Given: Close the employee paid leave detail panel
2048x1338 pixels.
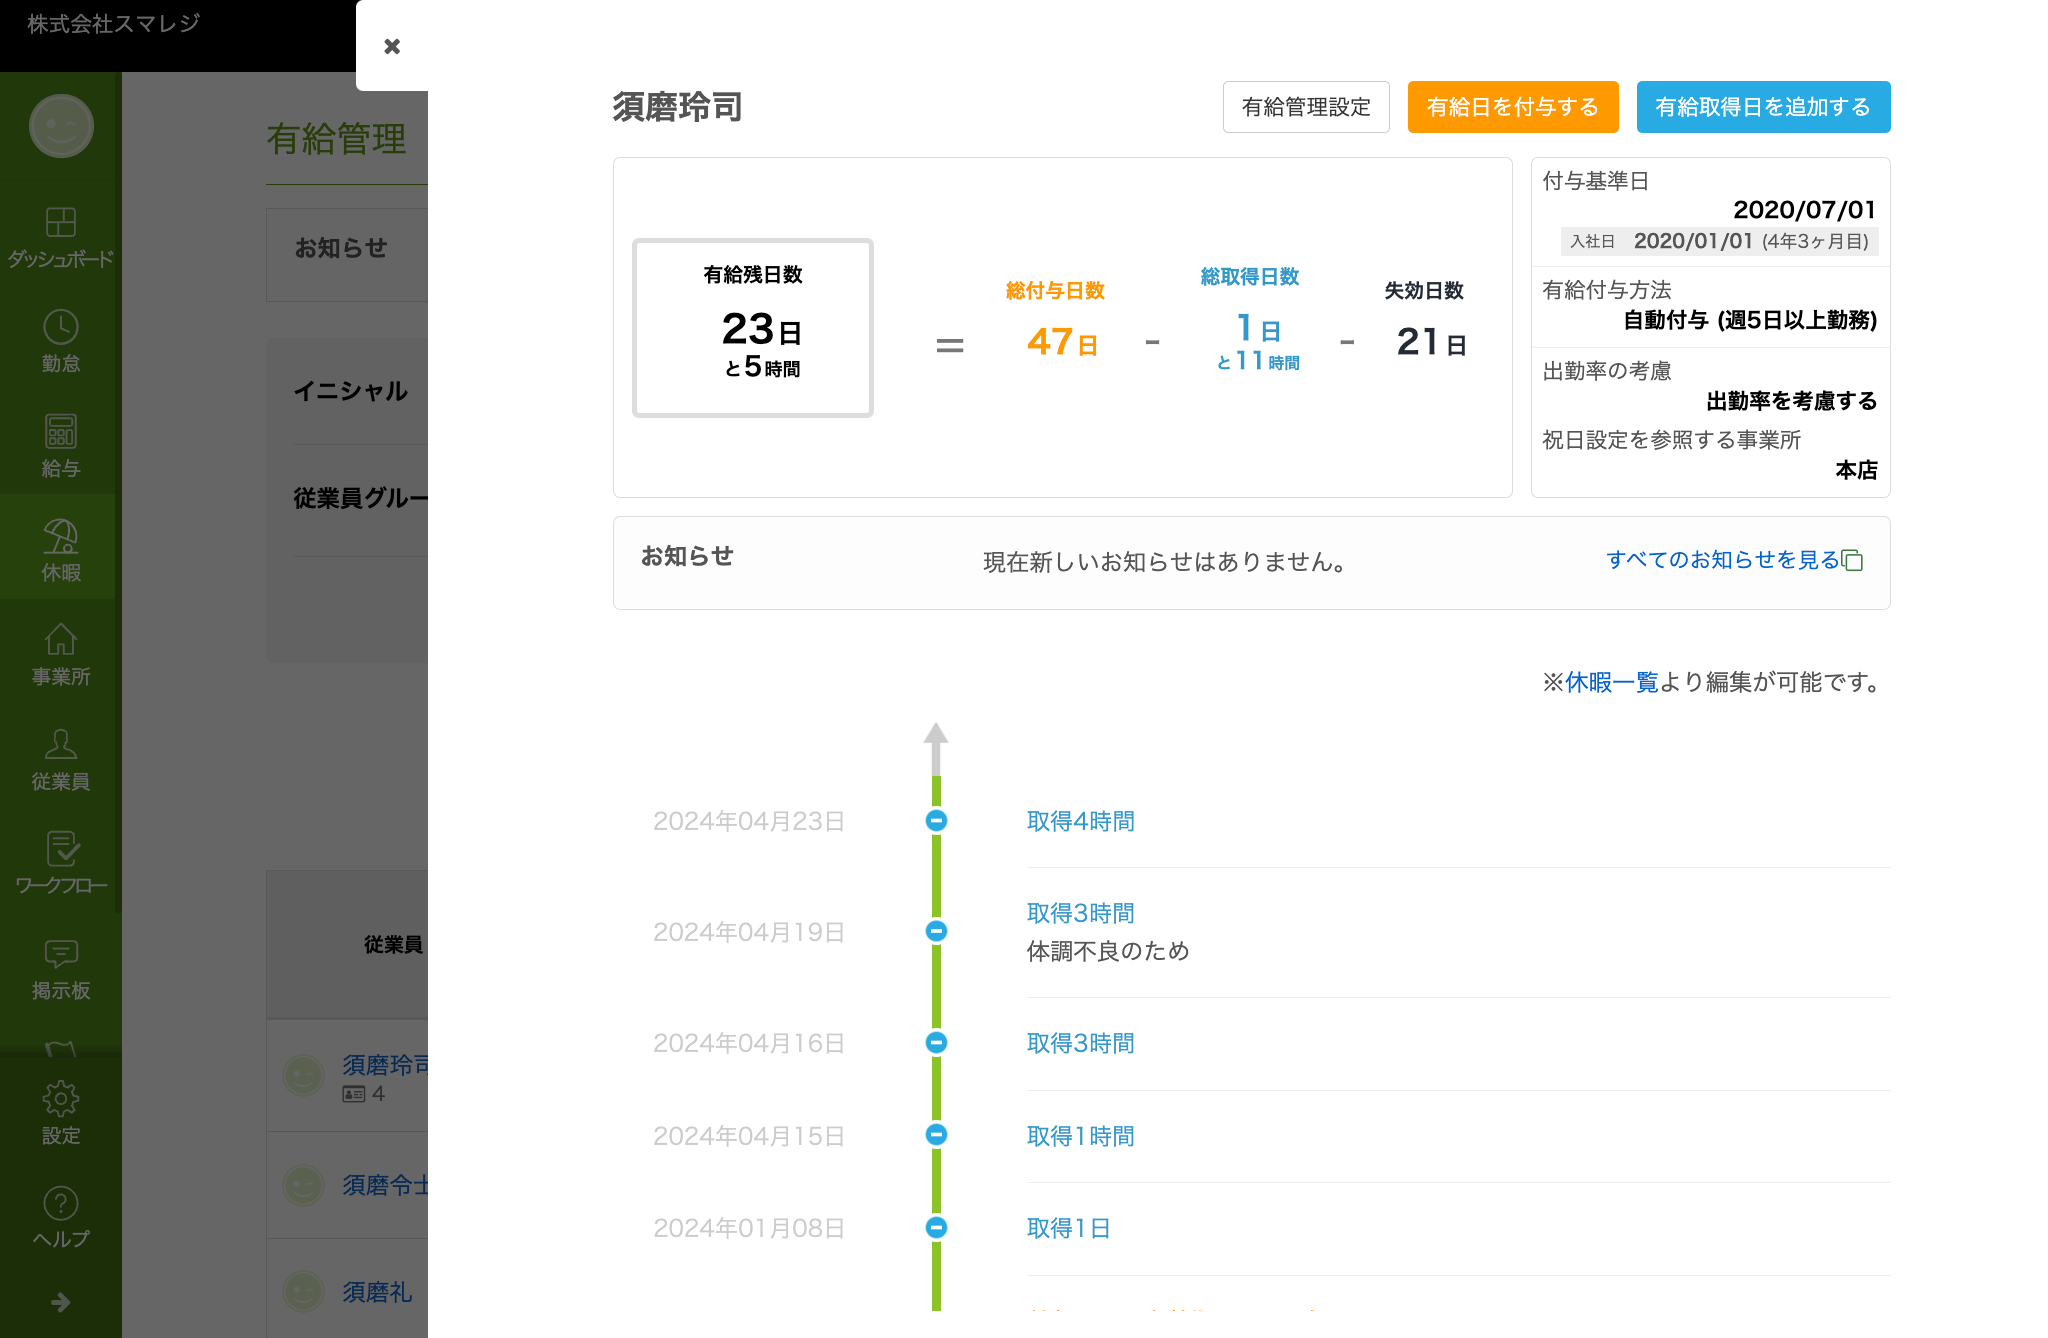Looking at the screenshot, I should pos(392,46).
